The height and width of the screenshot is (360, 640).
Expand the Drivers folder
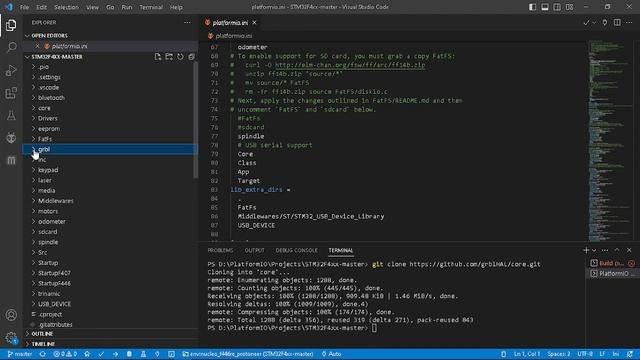pos(110,118)
